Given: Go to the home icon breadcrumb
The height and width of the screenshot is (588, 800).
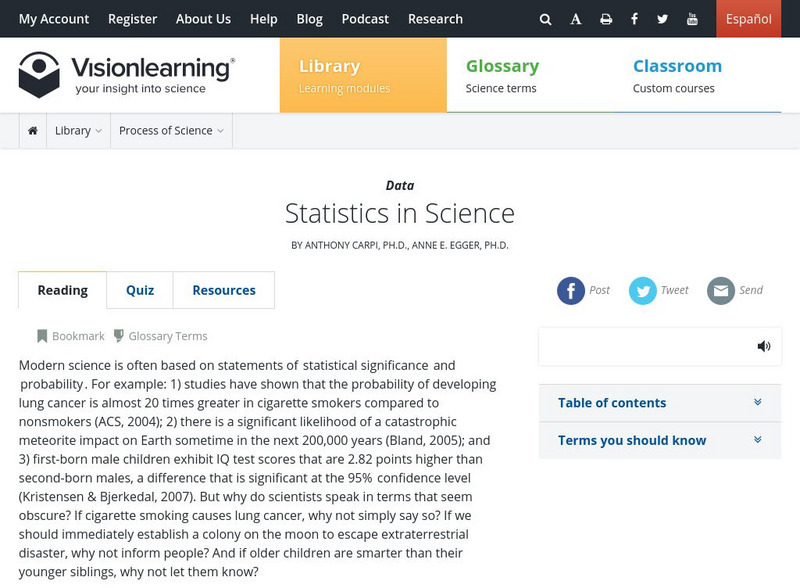Looking at the screenshot, I should [x=33, y=131].
